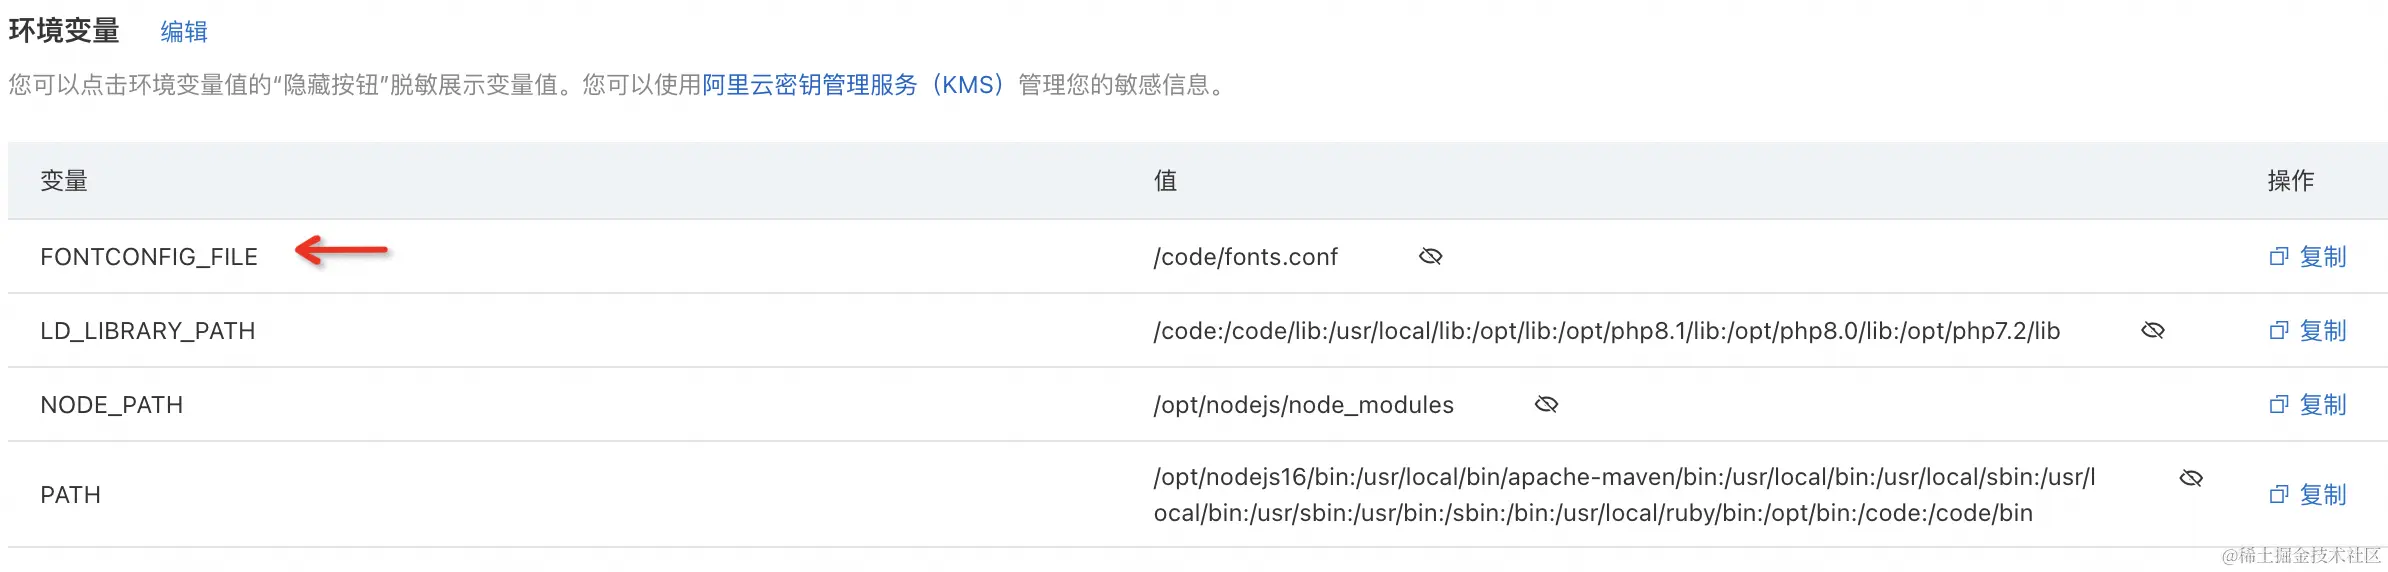Click the value /opt/nodejs/node_modules
The image size is (2388, 572).
click(x=1303, y=405)
